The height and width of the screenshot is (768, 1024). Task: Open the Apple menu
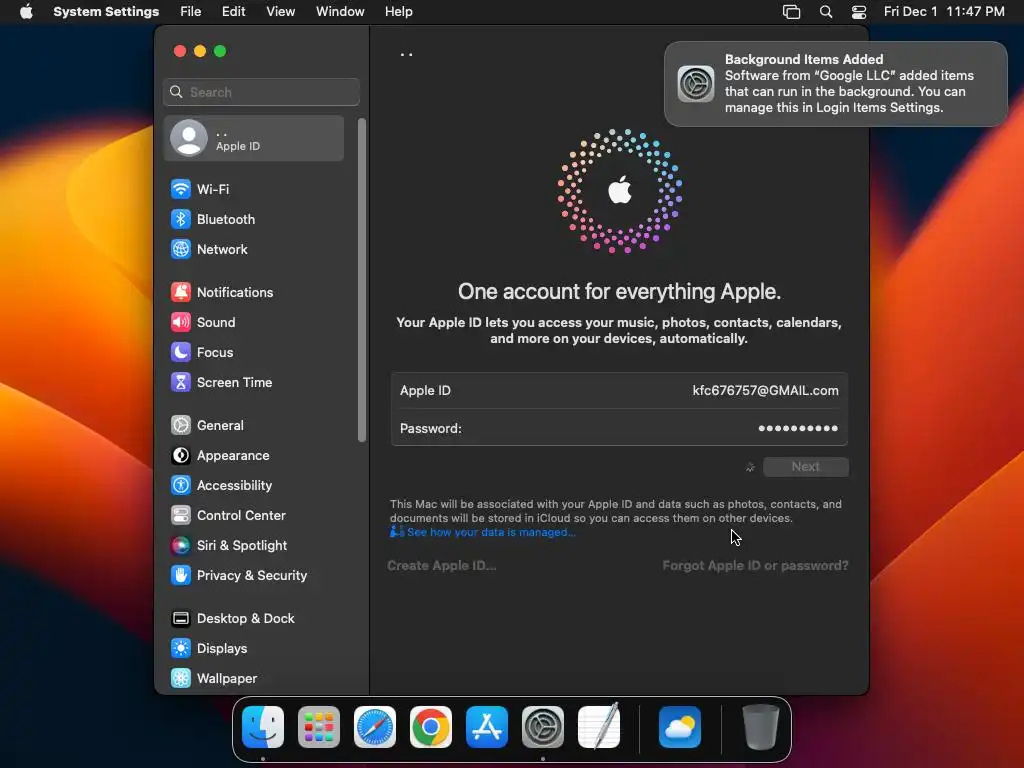pos(26,11)
